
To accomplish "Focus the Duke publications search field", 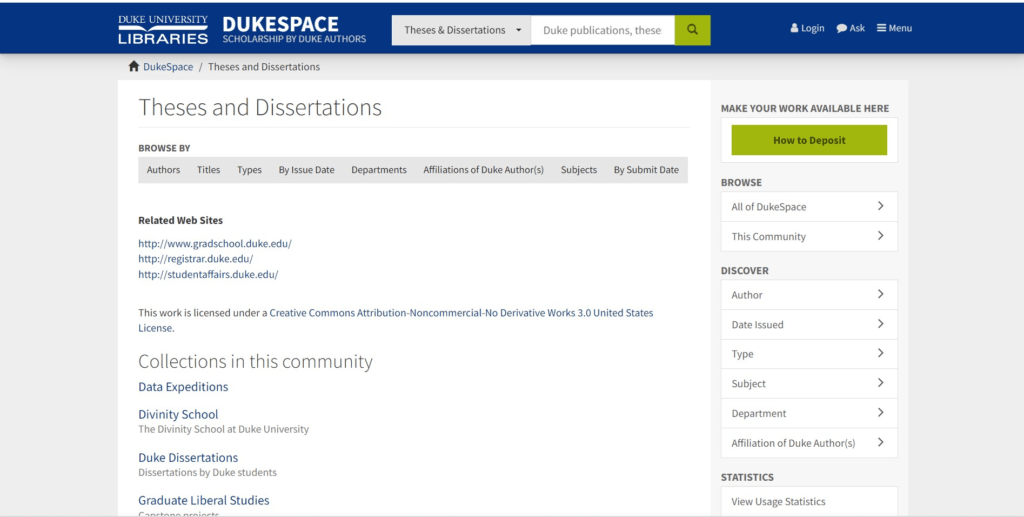I will [x=603, y=30].
